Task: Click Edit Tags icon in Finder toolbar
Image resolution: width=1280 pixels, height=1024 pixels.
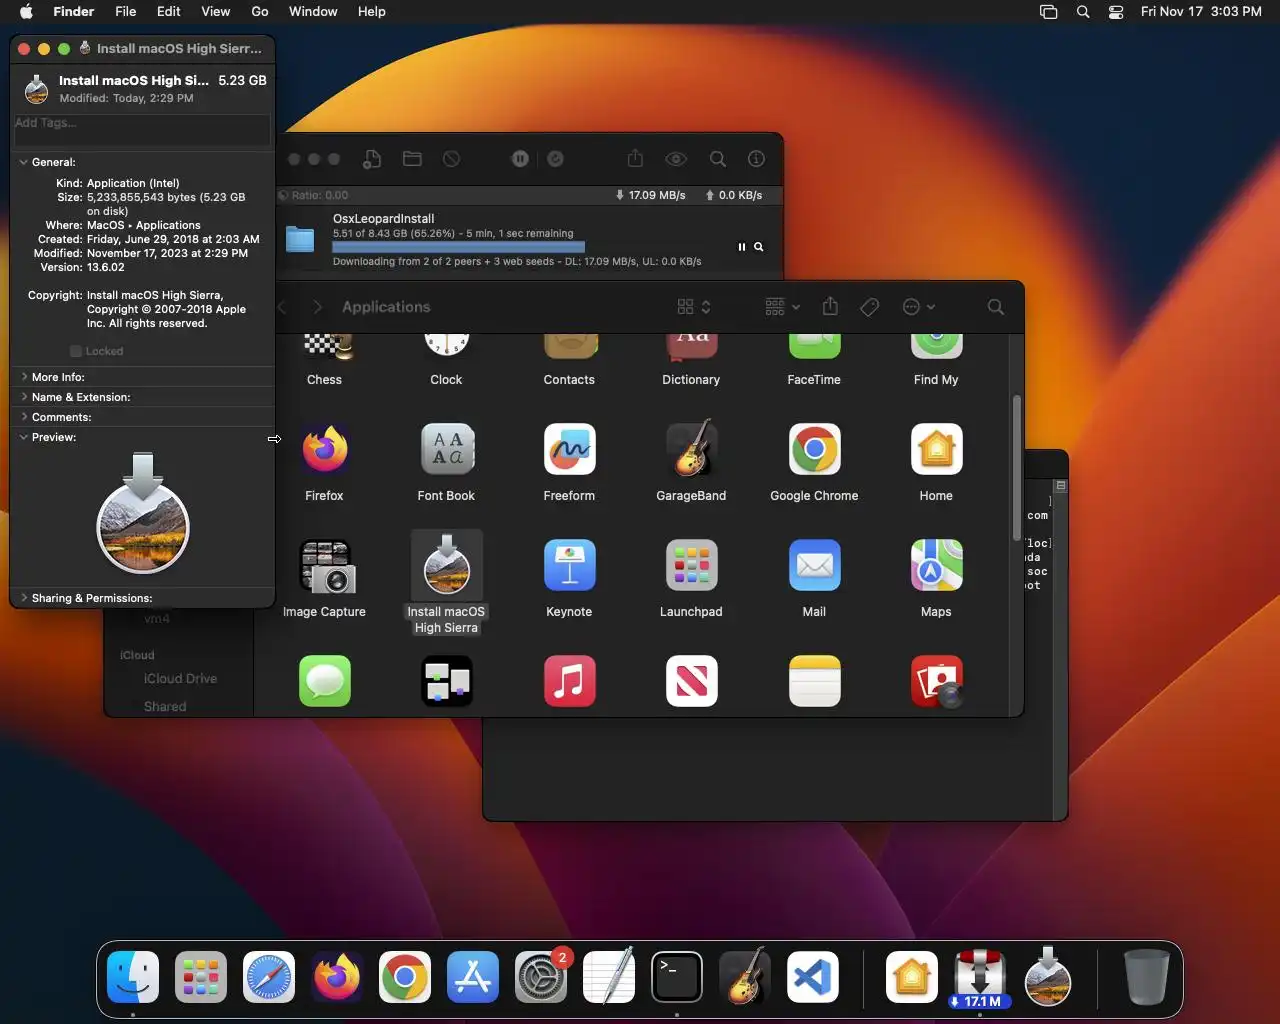Action: (870, 307)
